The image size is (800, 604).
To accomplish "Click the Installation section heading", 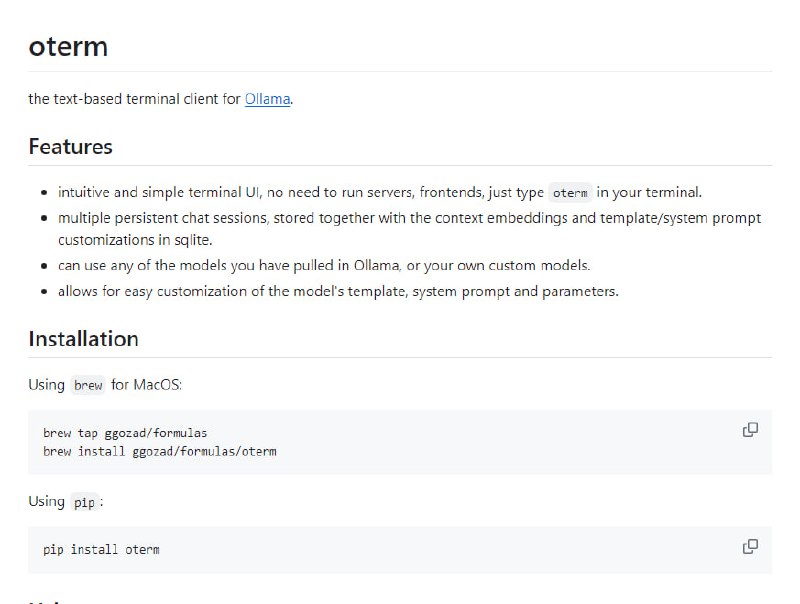I will [83, 339].
